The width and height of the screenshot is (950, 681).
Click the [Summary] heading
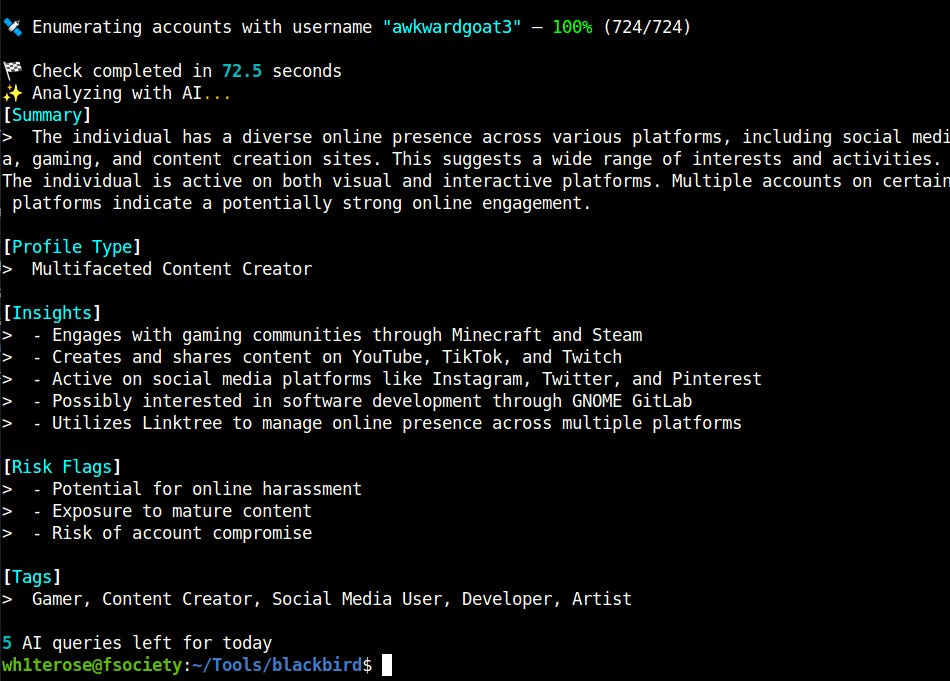pos(47,115)
